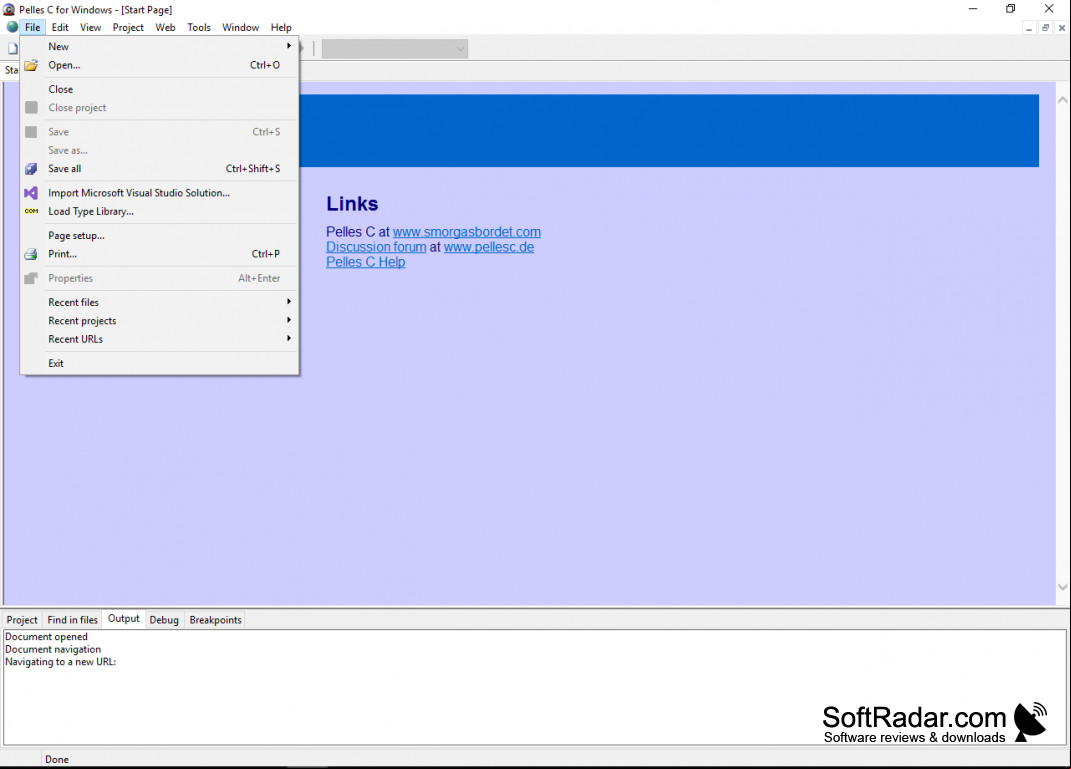Click the start page scroll up arrow

pos(1063,100)
